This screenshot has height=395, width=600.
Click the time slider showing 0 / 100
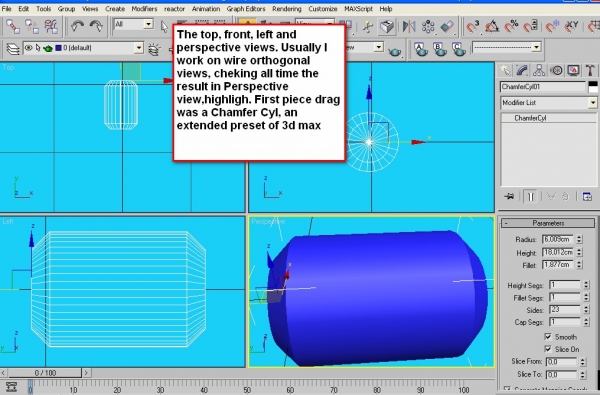(45, 372)
